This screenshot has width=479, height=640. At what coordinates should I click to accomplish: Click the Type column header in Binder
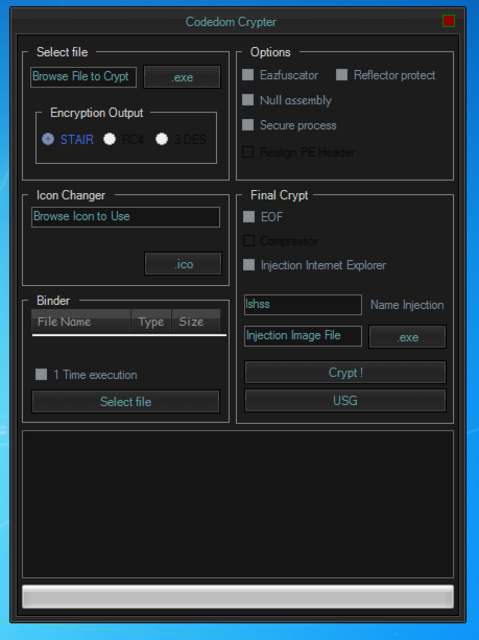[151, 322]
